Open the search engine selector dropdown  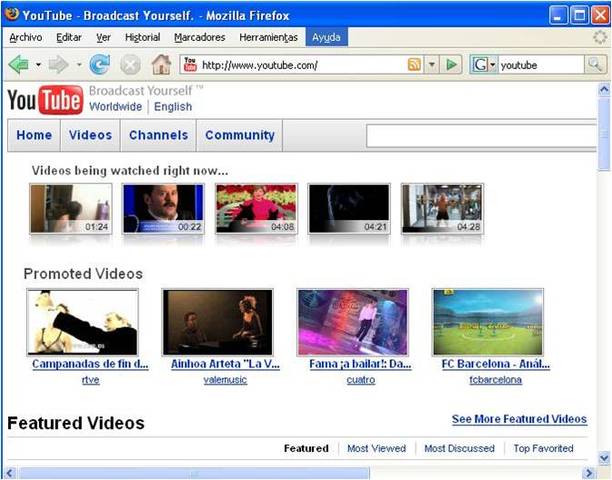pyautogui.click(x=493, y=64)
